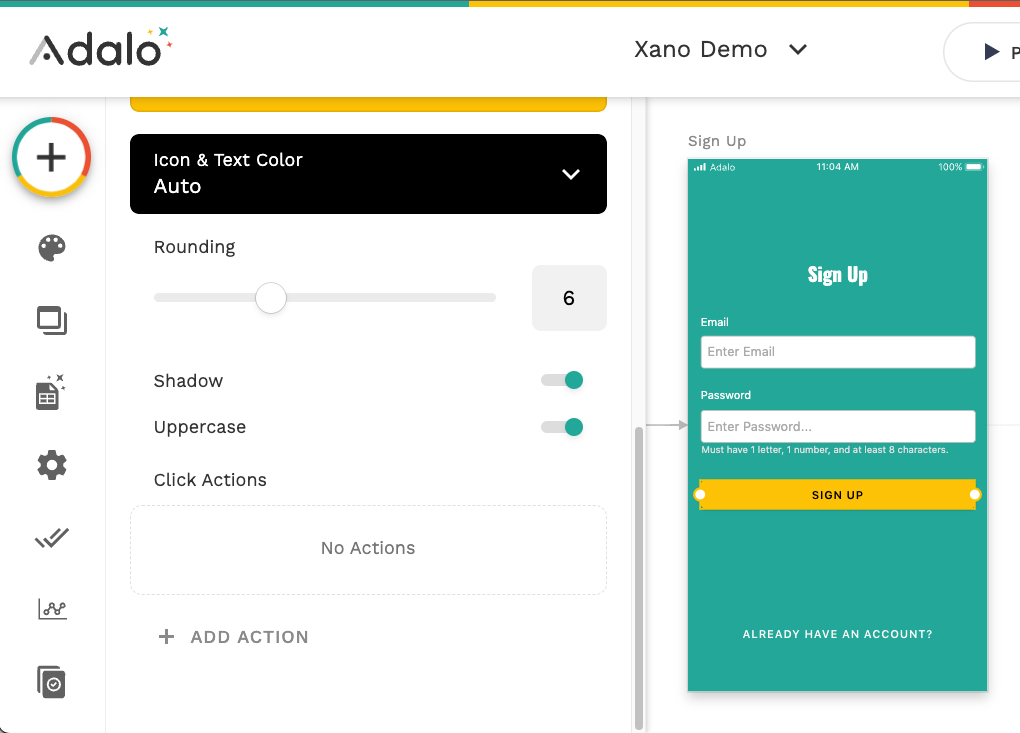Turn off the Uppercase toggle
Screen dimensions: 1020x733
562,427
